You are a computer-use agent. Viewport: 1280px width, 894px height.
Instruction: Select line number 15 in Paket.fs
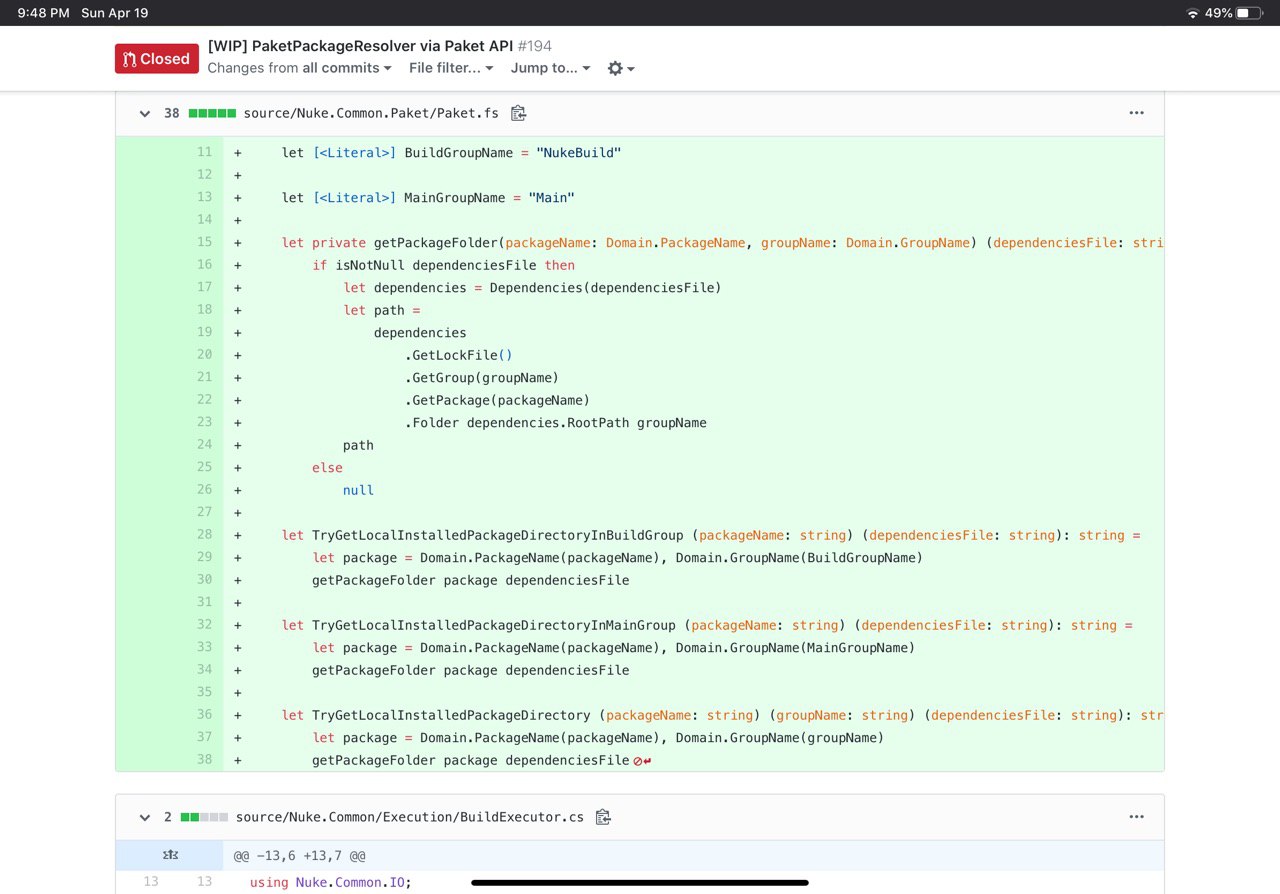[x=204, y=242]
